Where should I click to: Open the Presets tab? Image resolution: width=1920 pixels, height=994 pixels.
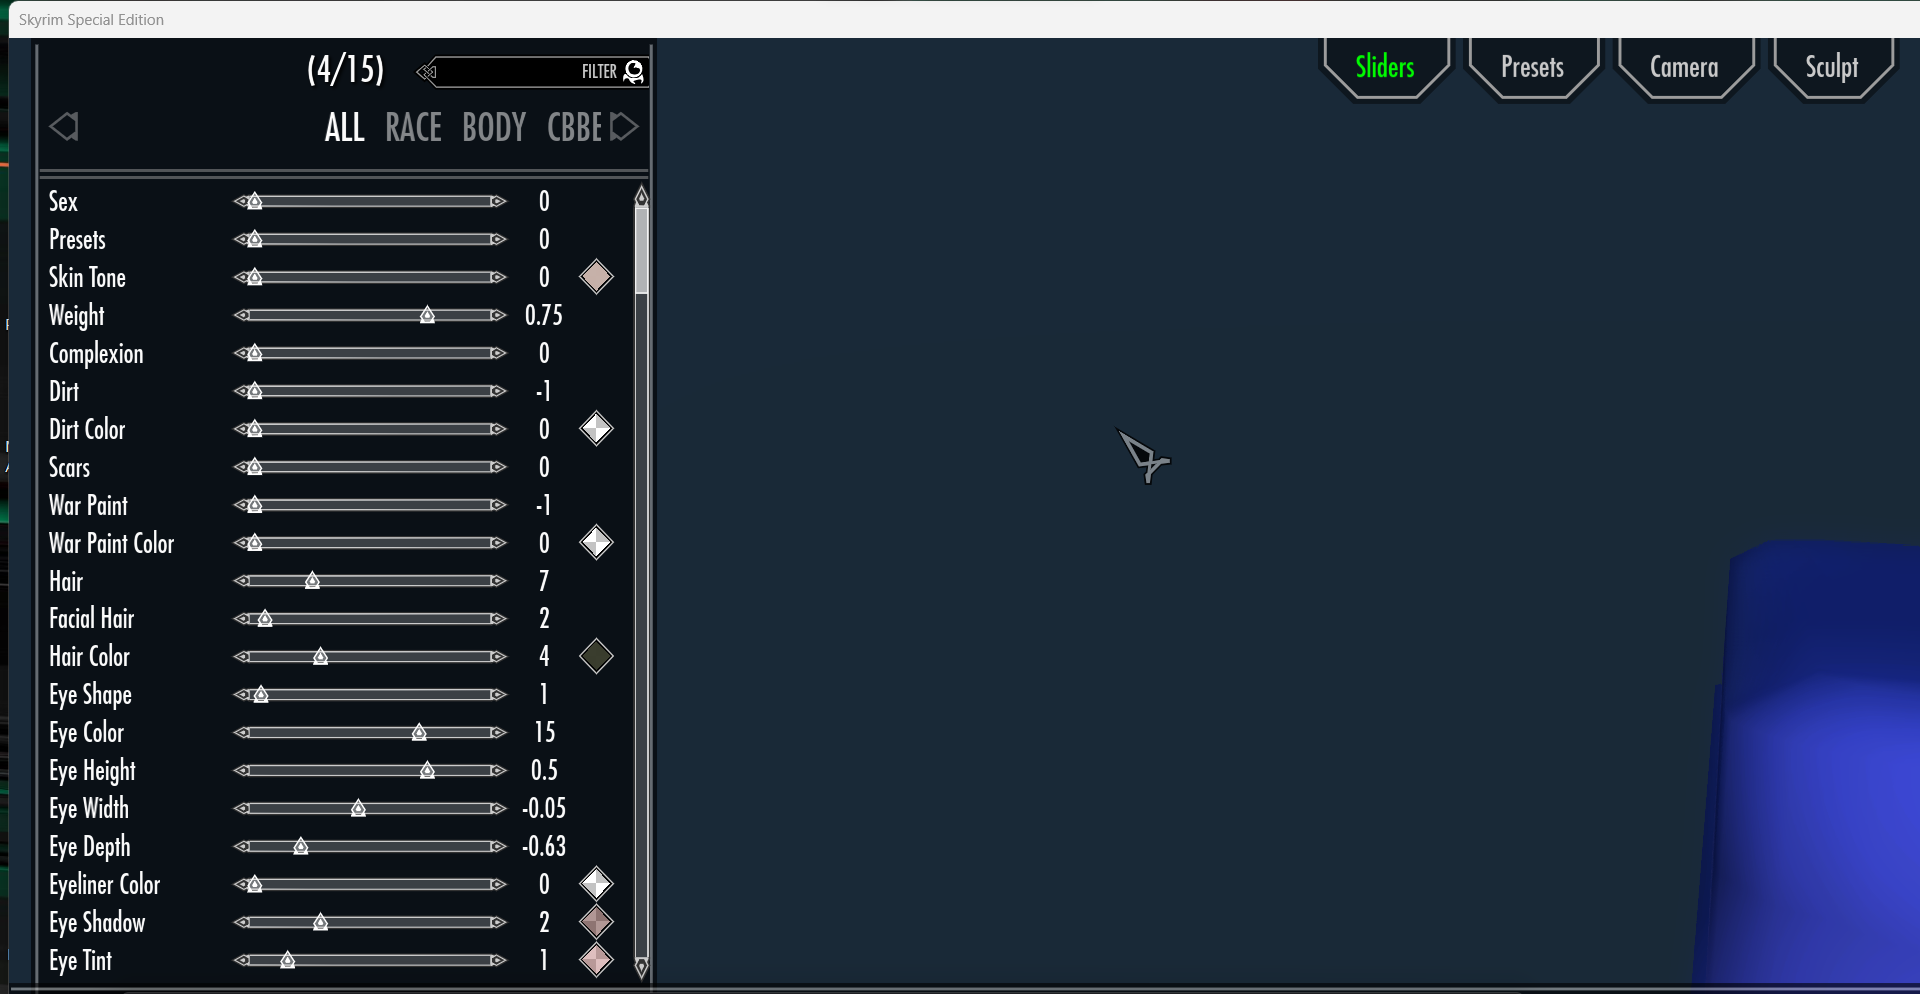[1532, 67]
